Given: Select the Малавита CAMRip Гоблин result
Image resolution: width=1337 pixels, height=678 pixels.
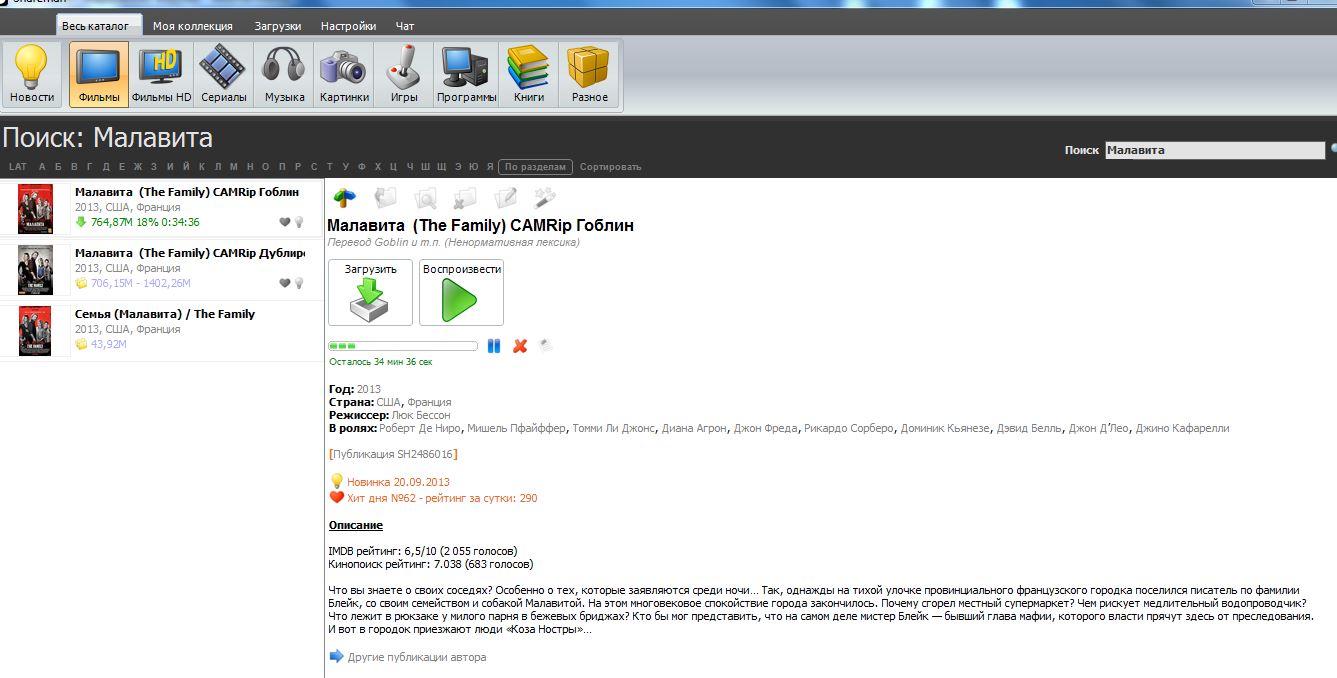Looking at the screenshot, I should click(161, 208).
